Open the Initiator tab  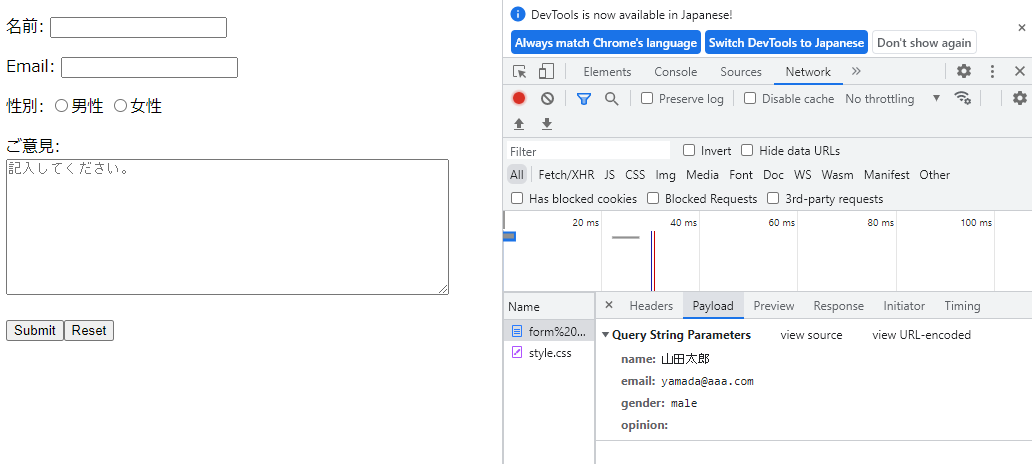pyautogui.click(x=904, y=306)
